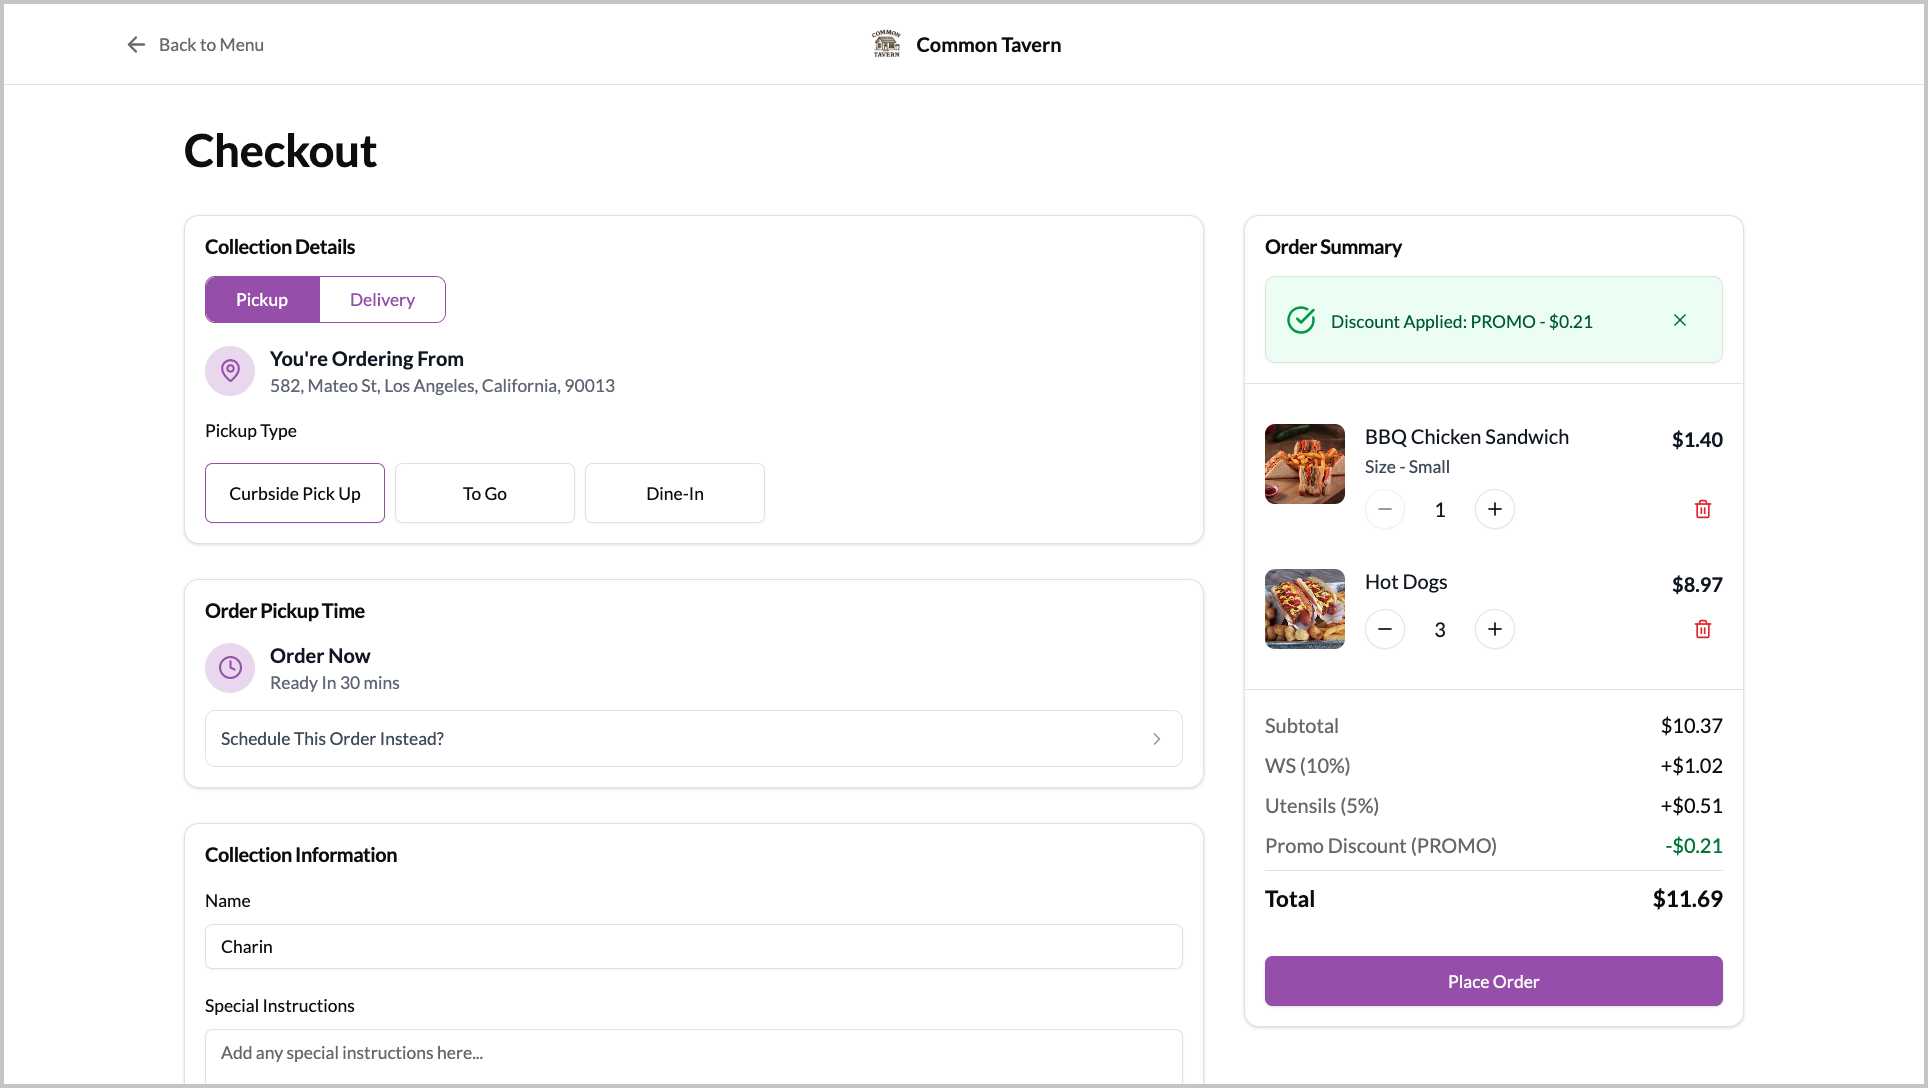This screenshot has height=1088, width=1928.
Task: Expand Schedule This Order Instead
Action: [x=693, y=739]
